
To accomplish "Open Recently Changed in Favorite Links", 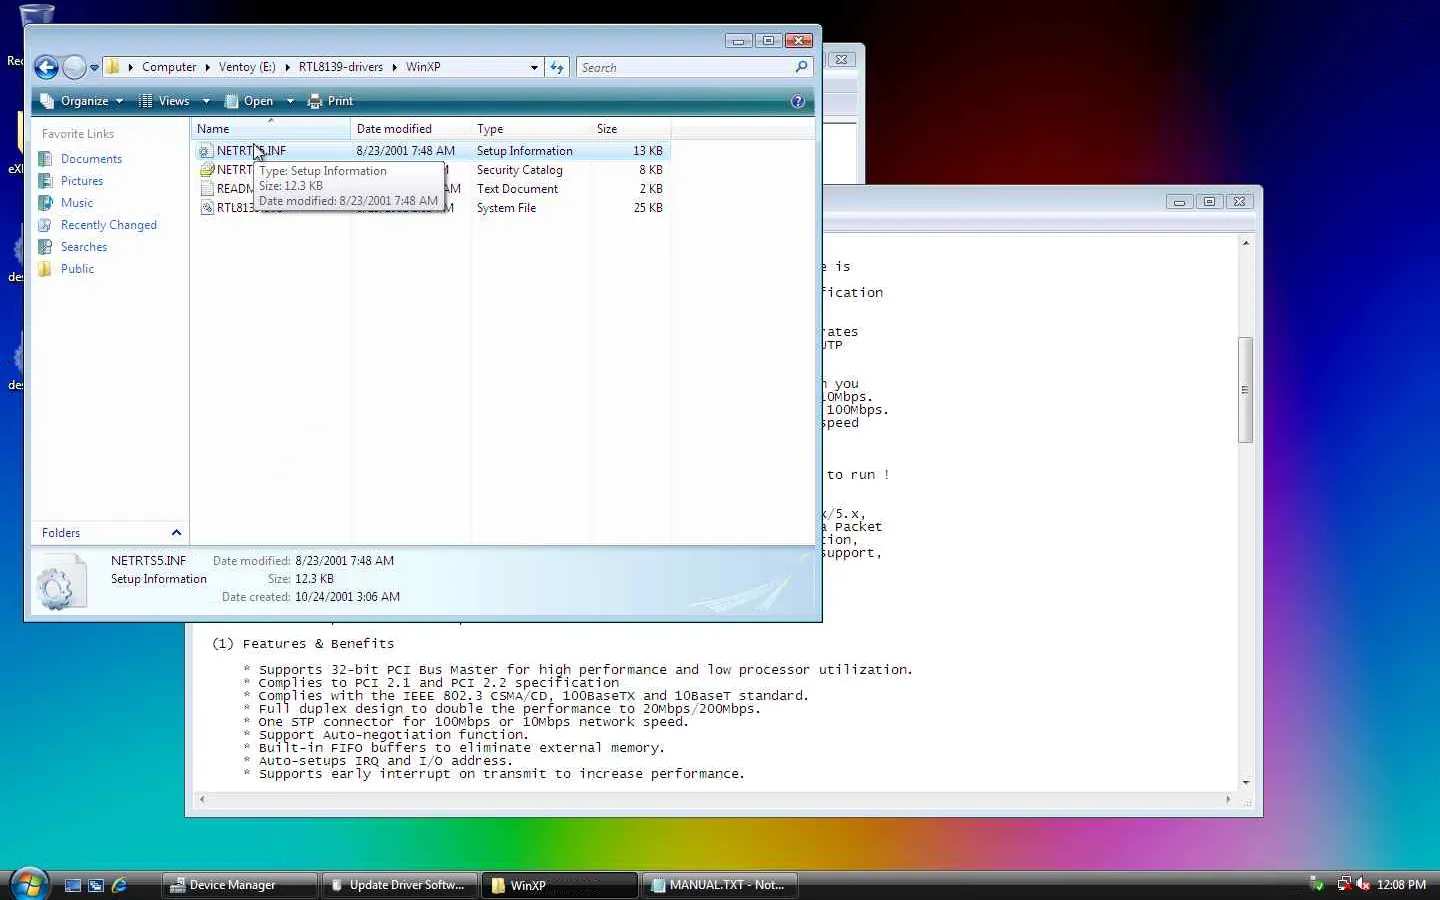I will (x=109, y=225).
